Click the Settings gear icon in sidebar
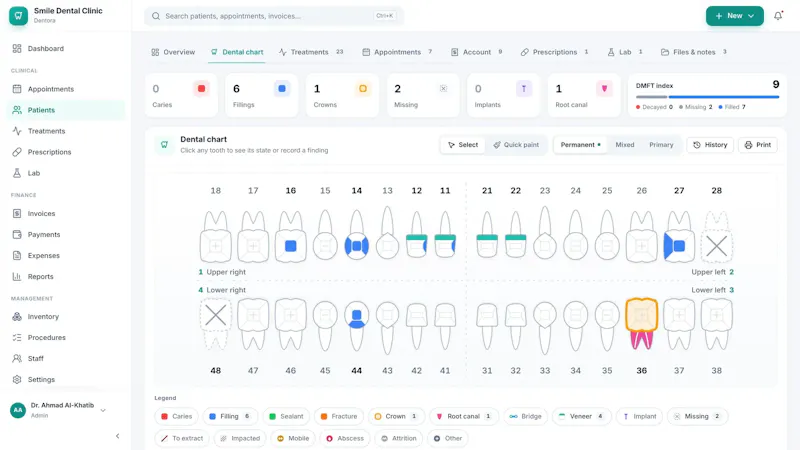This screenshot has height=450, width=800. click(x=17, y=380)
